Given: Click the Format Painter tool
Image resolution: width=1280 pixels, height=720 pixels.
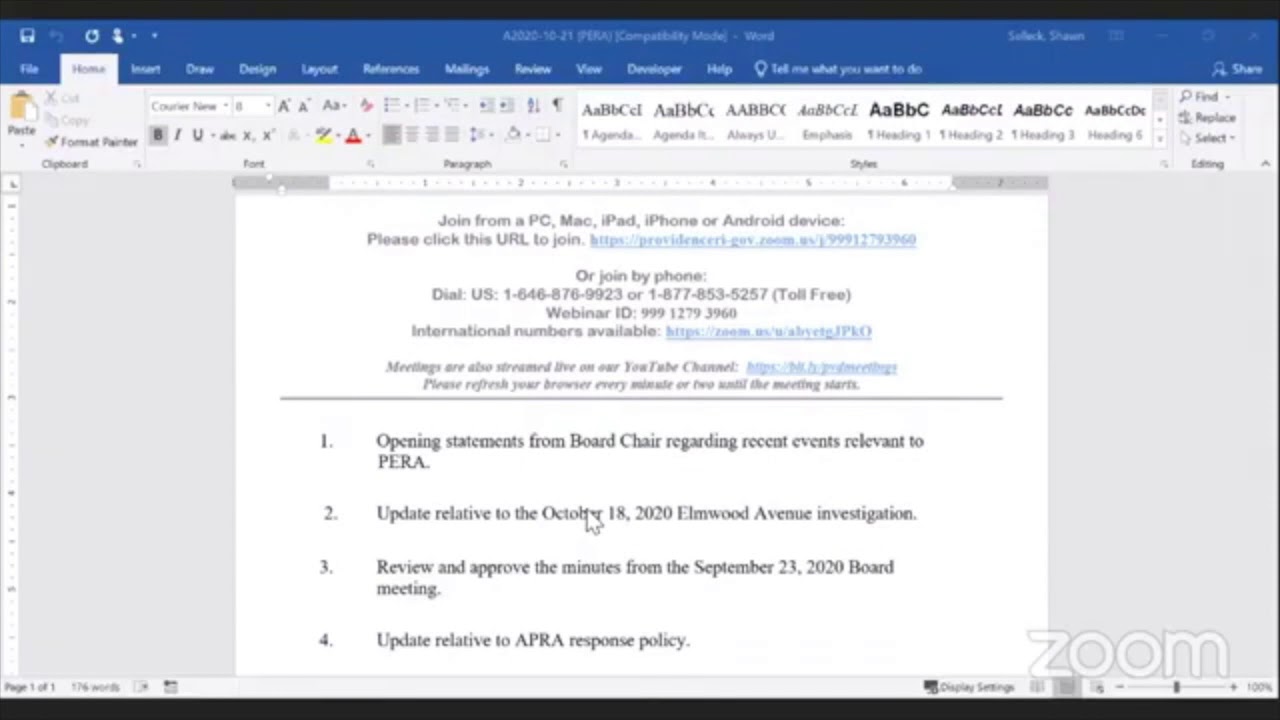Looking at the screenshot, I should point(92,142).
